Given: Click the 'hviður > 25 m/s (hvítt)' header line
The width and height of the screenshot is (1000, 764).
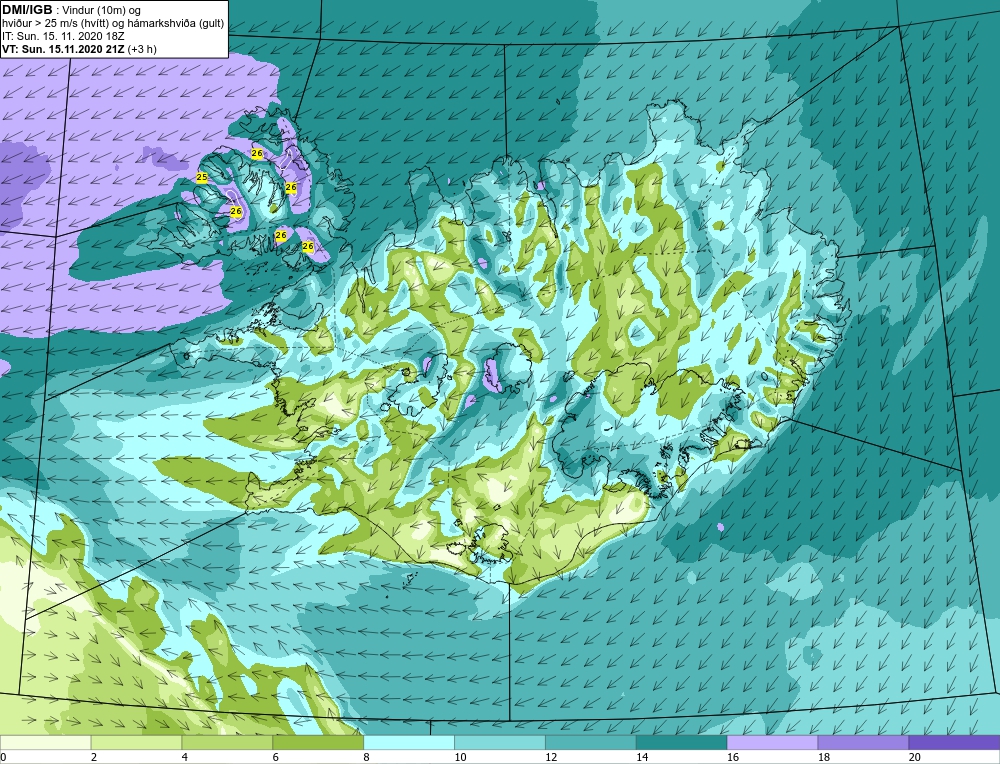Looking at the screenshot, I should [x=113, y=23].
